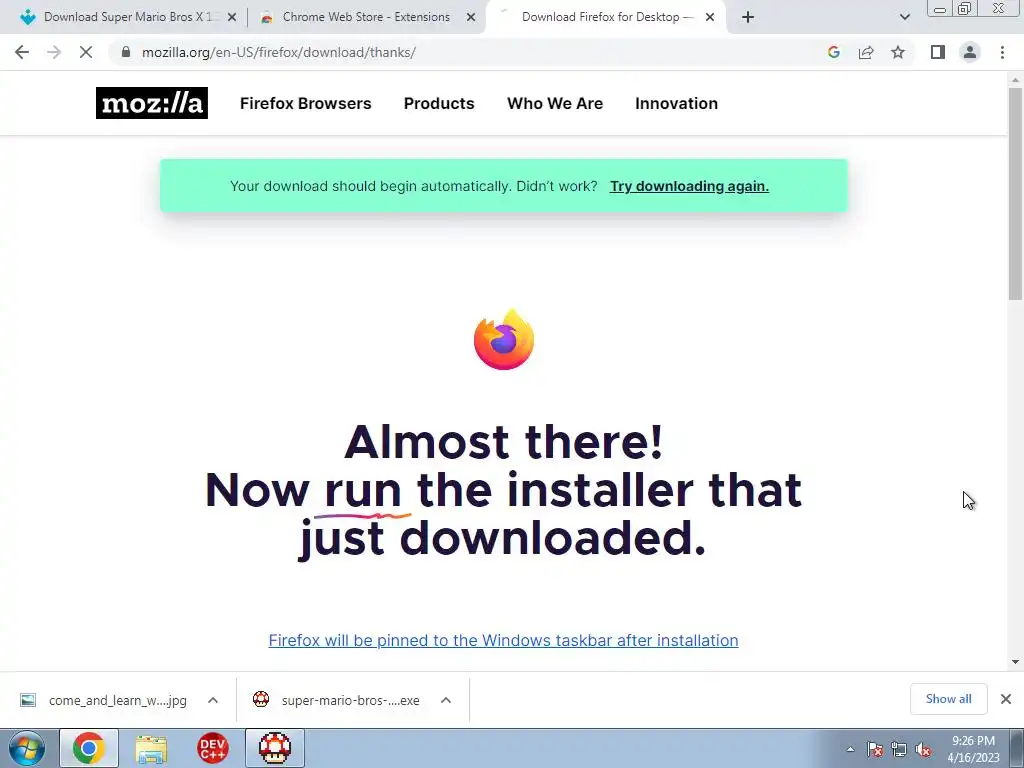1024x768 pixels.
Task: Share this page icon
Action: [x=866, y=52]
